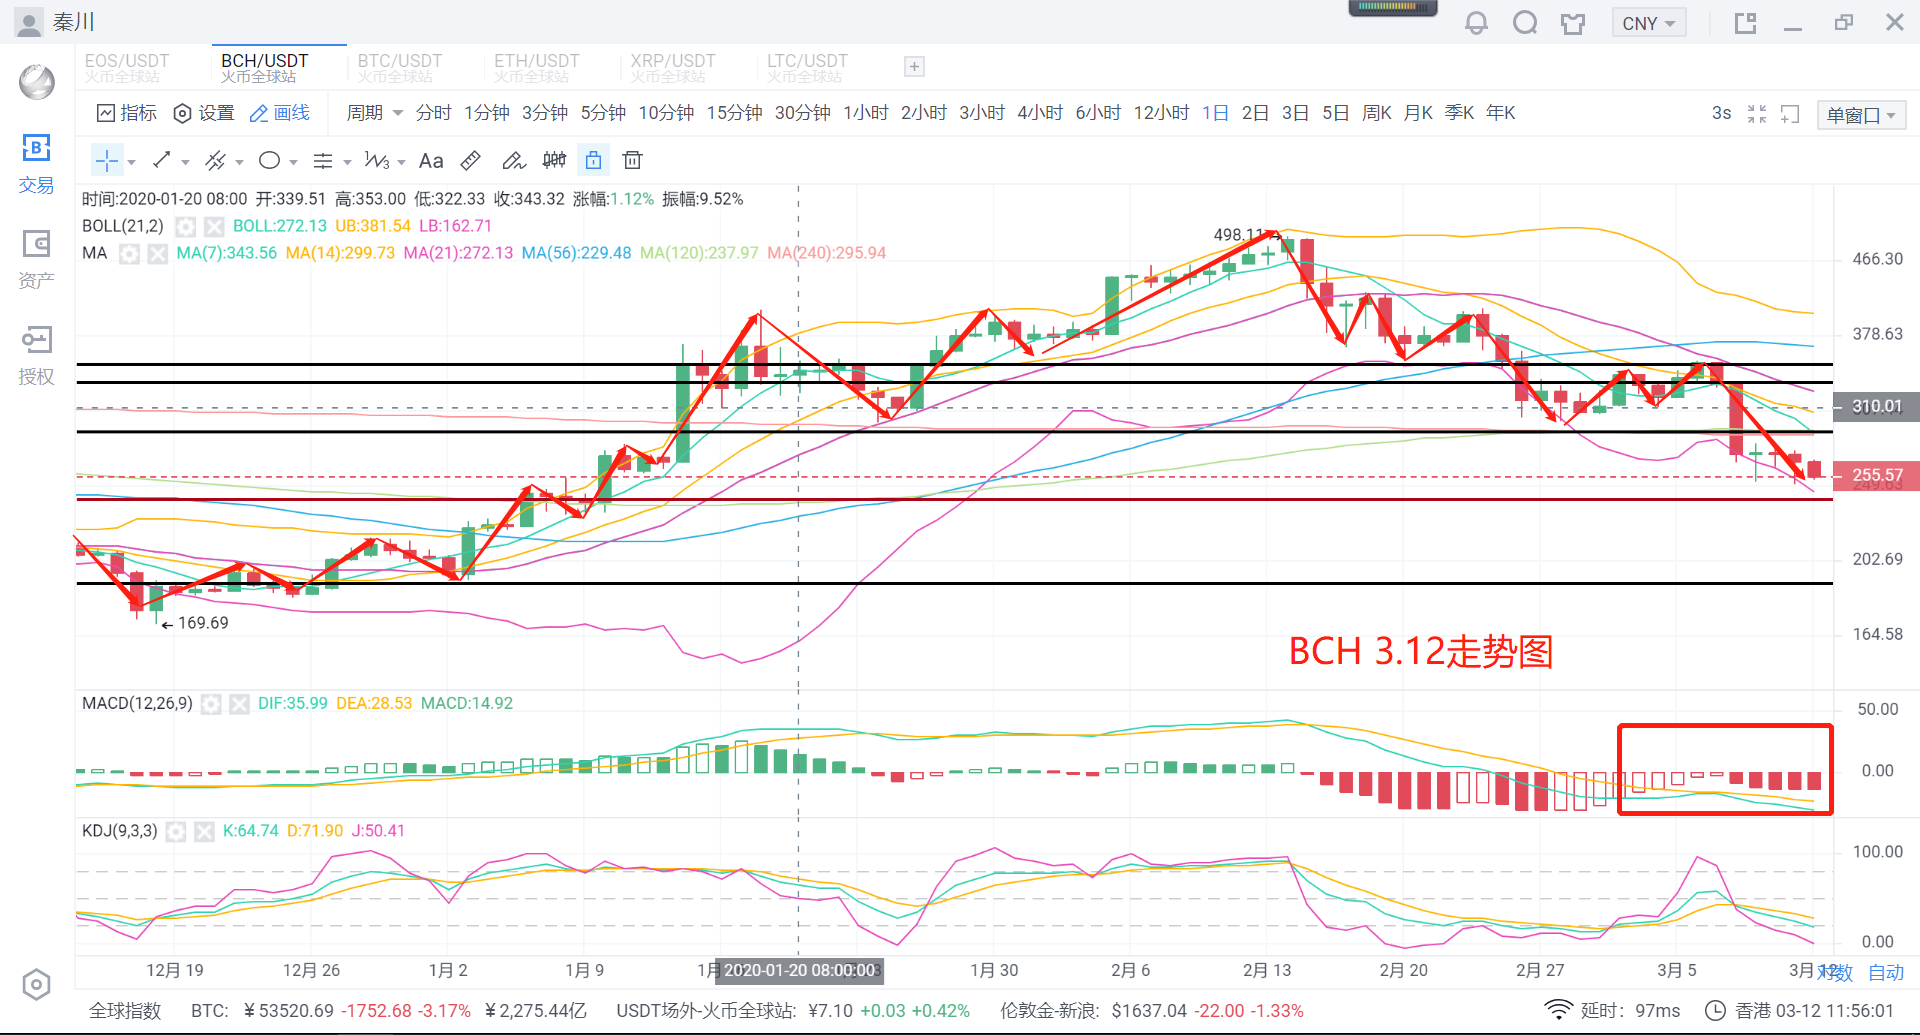Expand the 周期 period dropdown
Viewport: 1920px width, 1035px height.
pyautogui.click(x=374, y=113)
